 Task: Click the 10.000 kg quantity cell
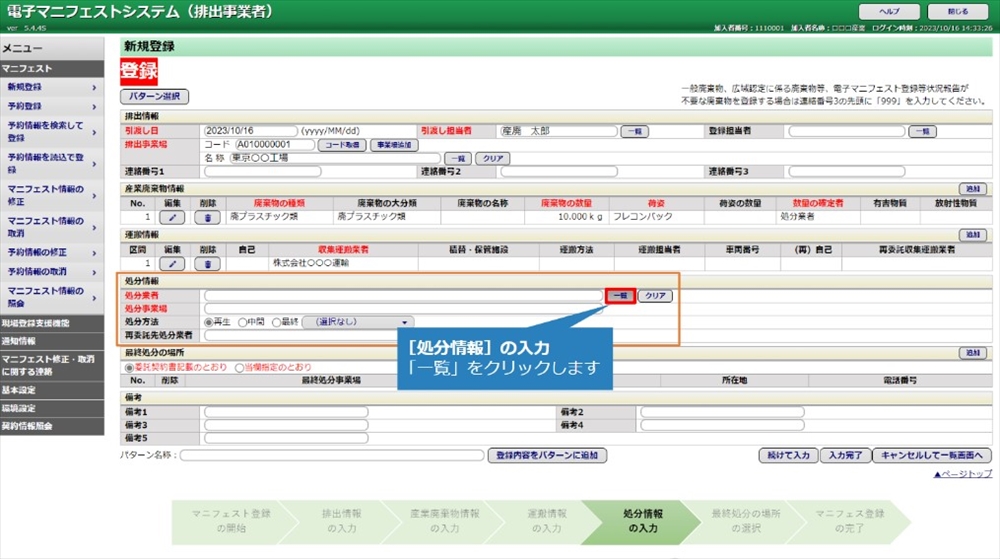(567, 217)
